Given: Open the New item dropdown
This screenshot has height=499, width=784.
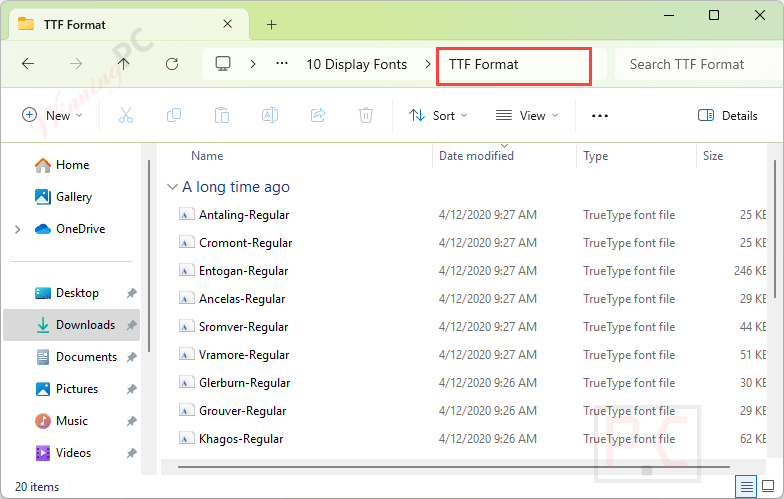Looking at the screenshot, I should point(52,116).
